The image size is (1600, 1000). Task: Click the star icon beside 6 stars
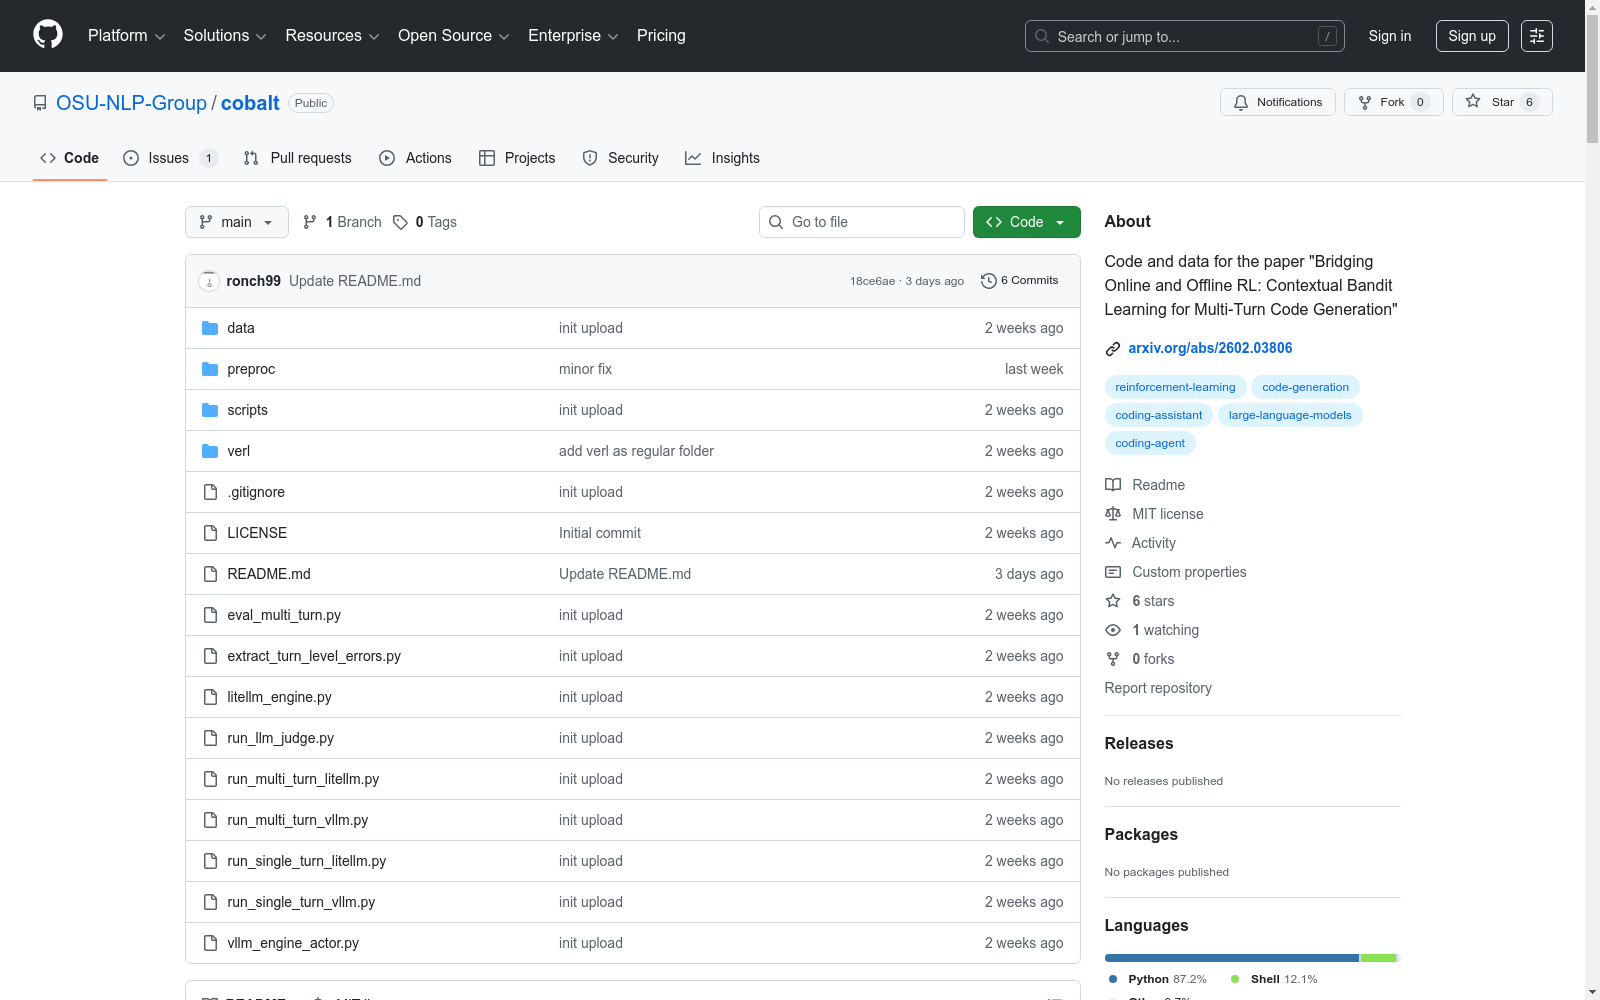(x=1113, y=601)
